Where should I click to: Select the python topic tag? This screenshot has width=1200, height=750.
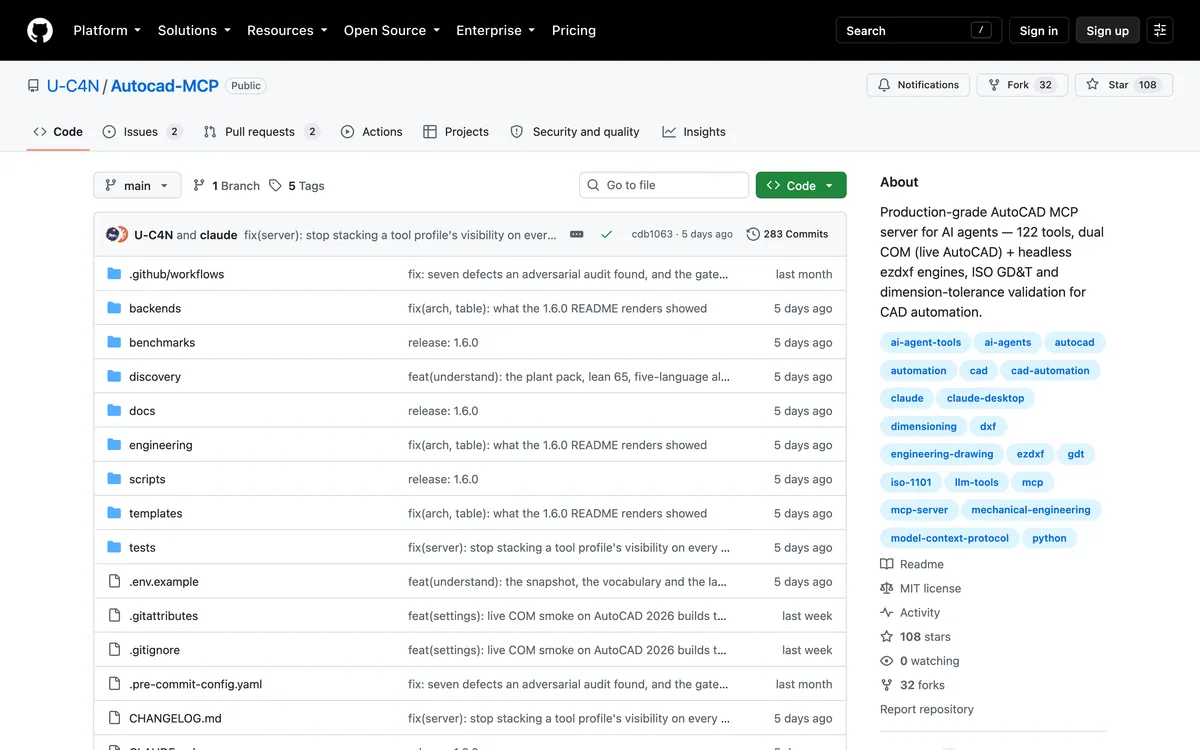point(1049,538)
